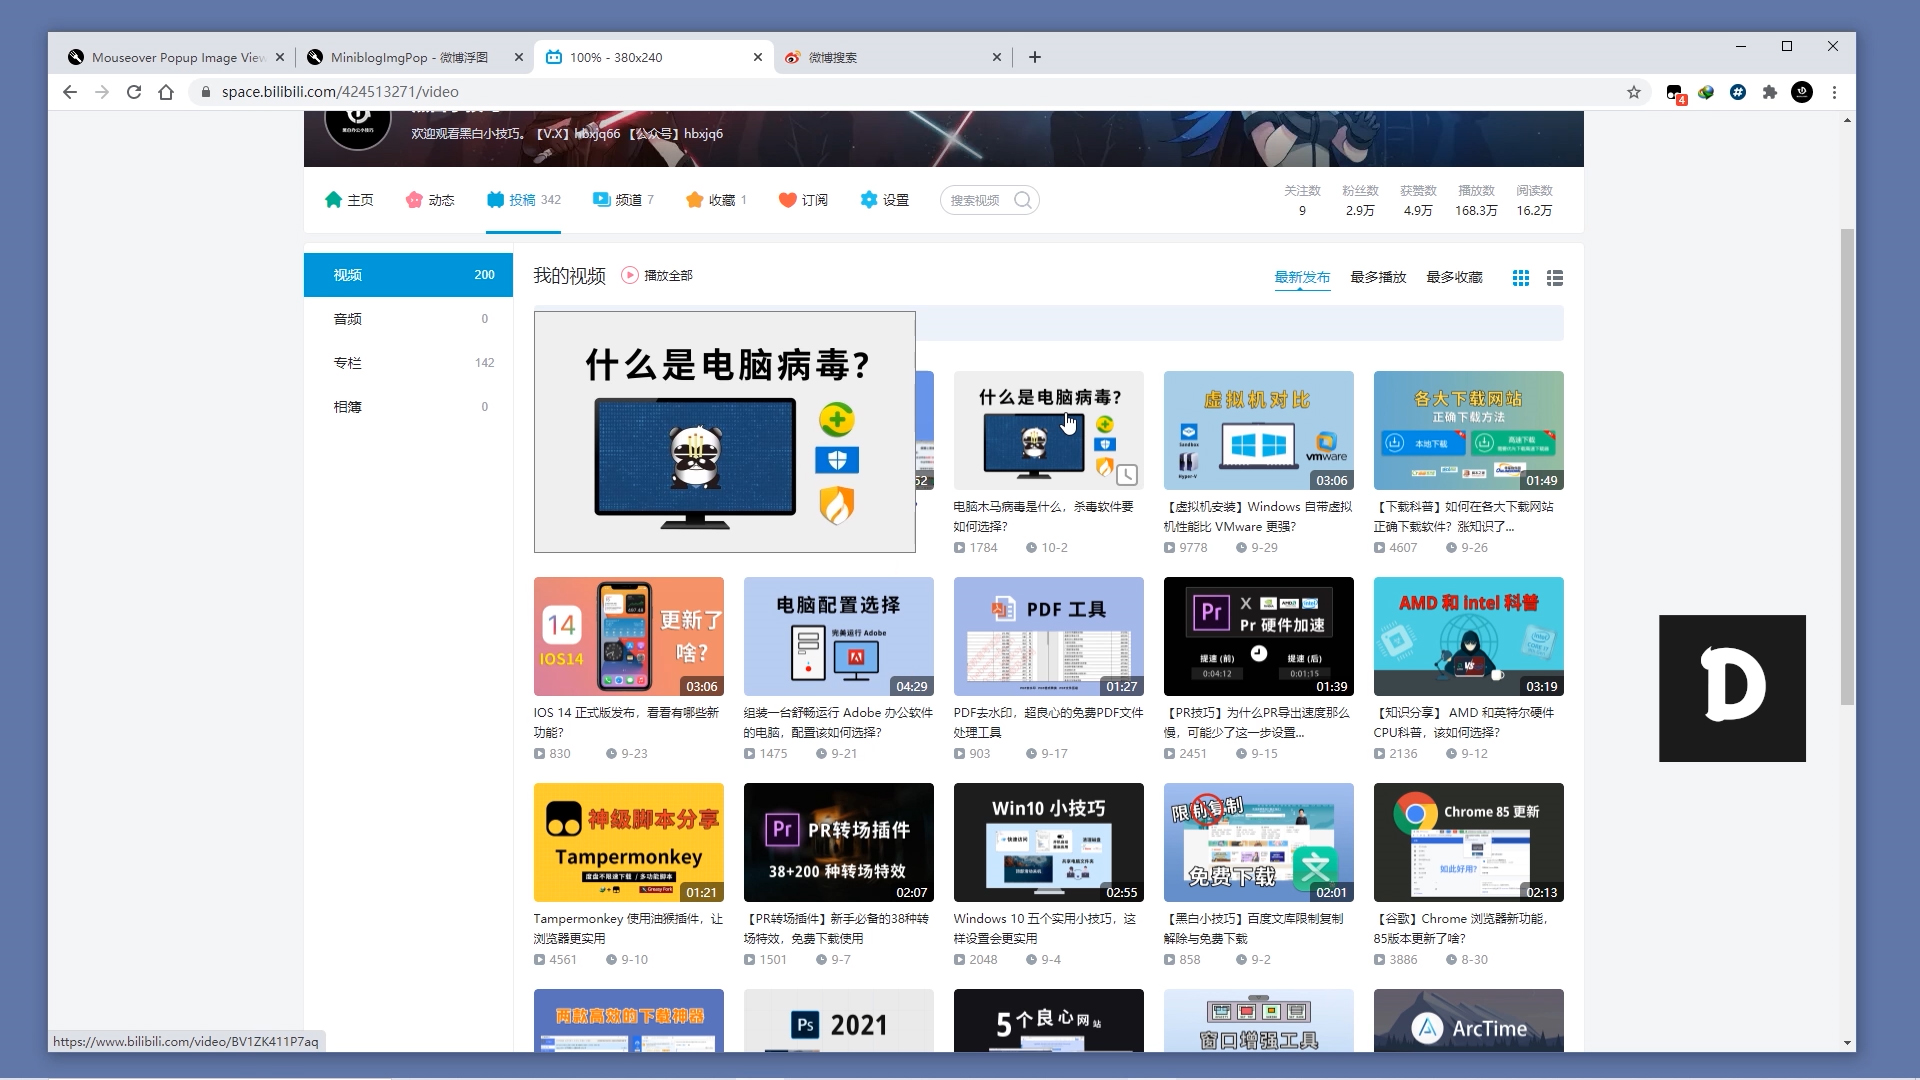The width and height of the screenshot is (1920, 1080).
Task: Sort videos by 最多播放
Action: tap(1378, 277)
